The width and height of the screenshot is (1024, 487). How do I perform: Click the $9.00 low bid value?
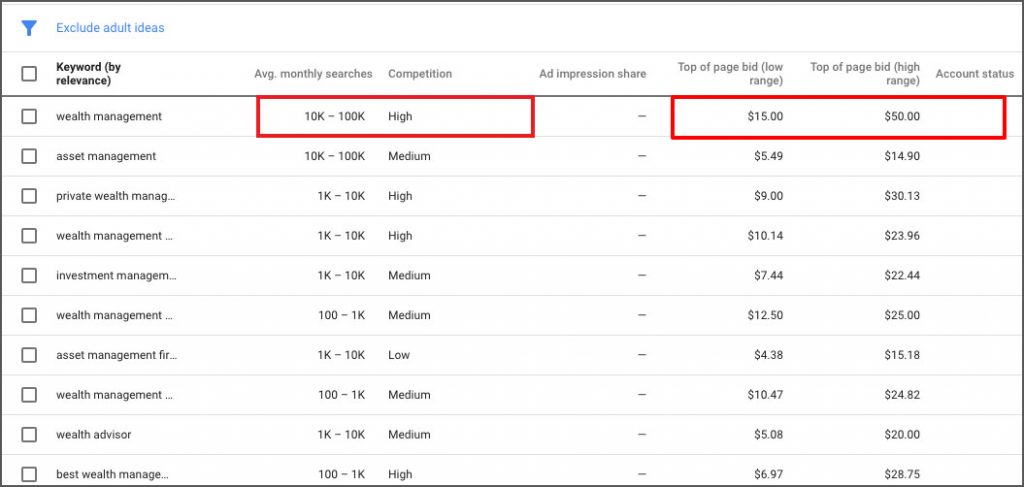[x=769, y=196]
